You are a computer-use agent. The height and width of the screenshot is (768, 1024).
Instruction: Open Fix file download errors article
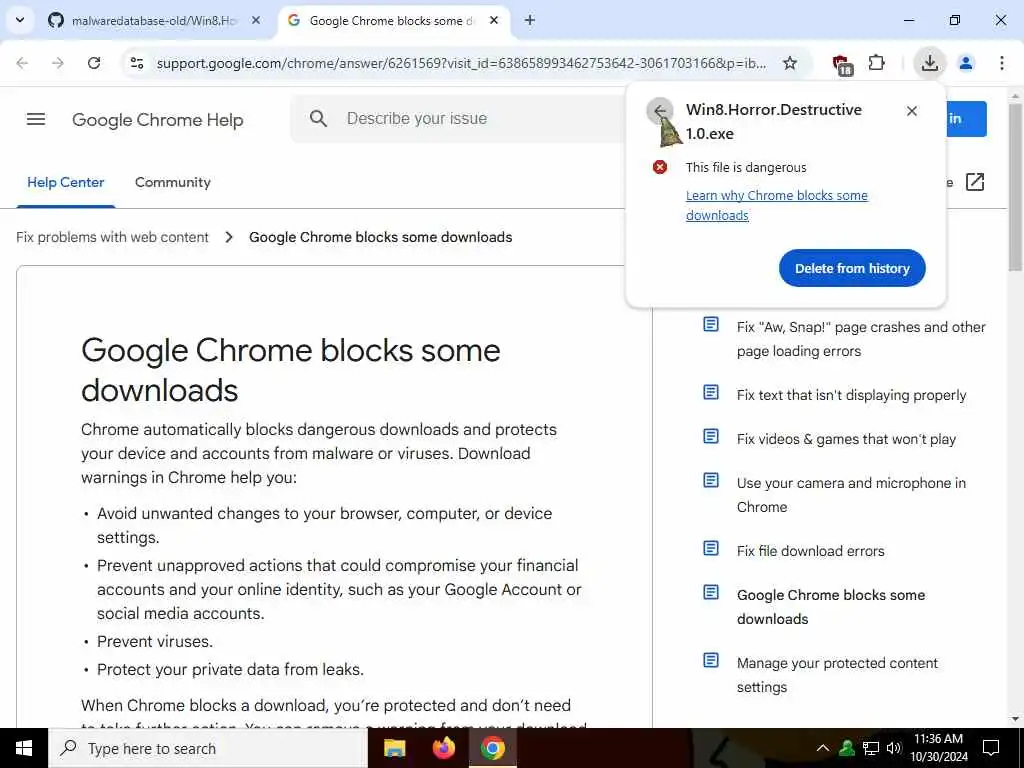pyautogui.click(x=810, y=551)
